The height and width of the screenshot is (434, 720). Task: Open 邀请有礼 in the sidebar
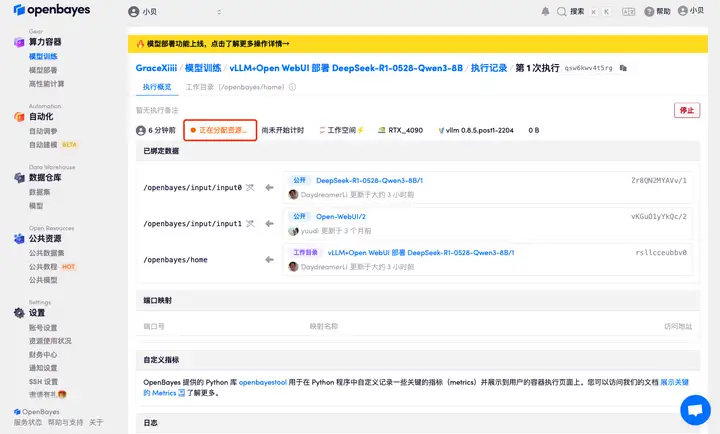(x=48, y=395)
